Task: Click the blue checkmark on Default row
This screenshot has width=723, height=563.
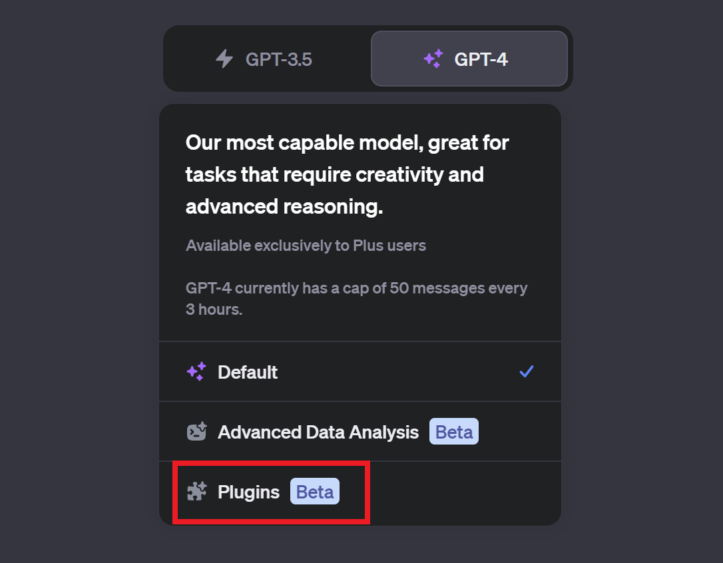Action: coord(526,372)
